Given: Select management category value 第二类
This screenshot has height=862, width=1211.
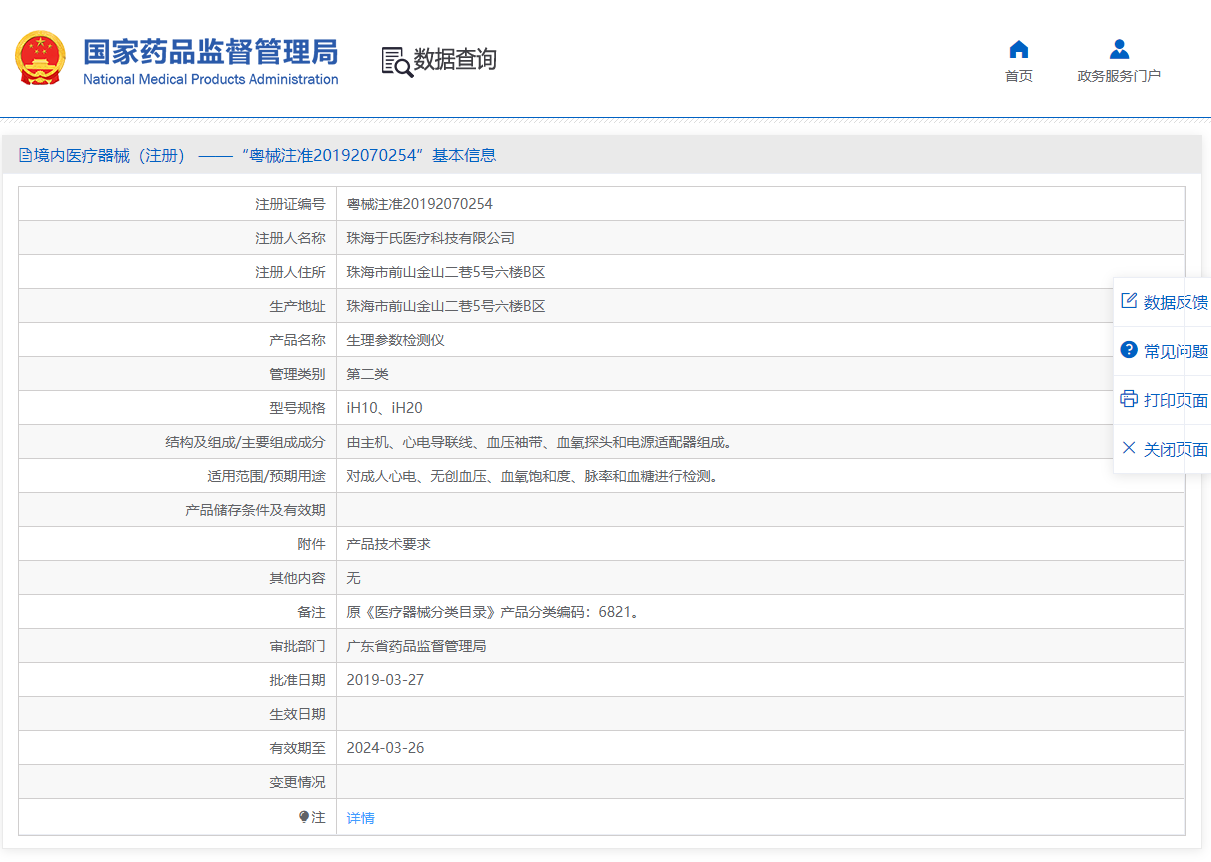Looking at the screenshot, I should pos(368,374).
